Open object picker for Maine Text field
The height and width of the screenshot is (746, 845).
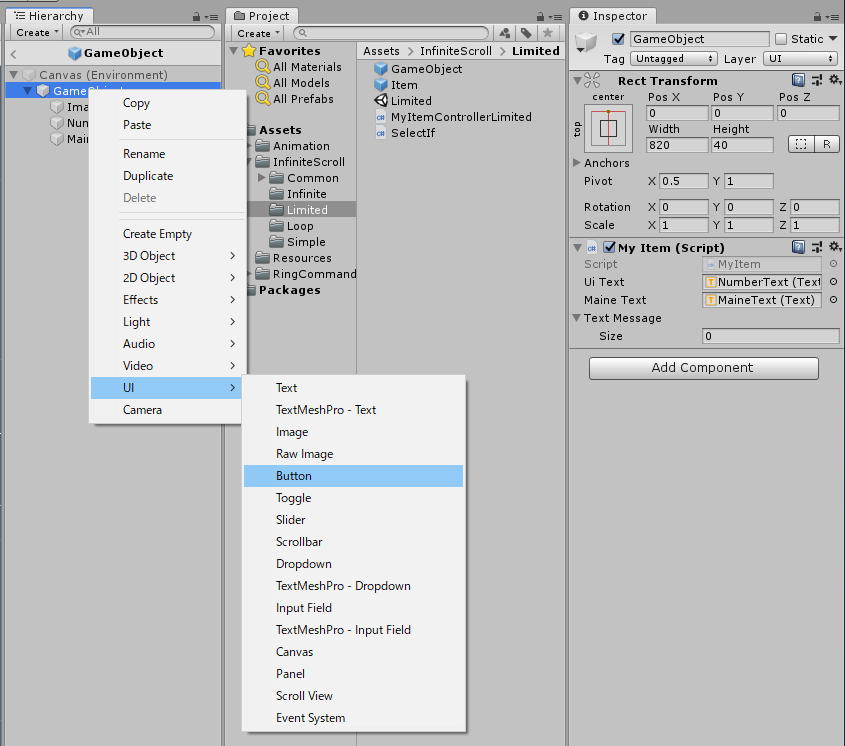(833, 300)
